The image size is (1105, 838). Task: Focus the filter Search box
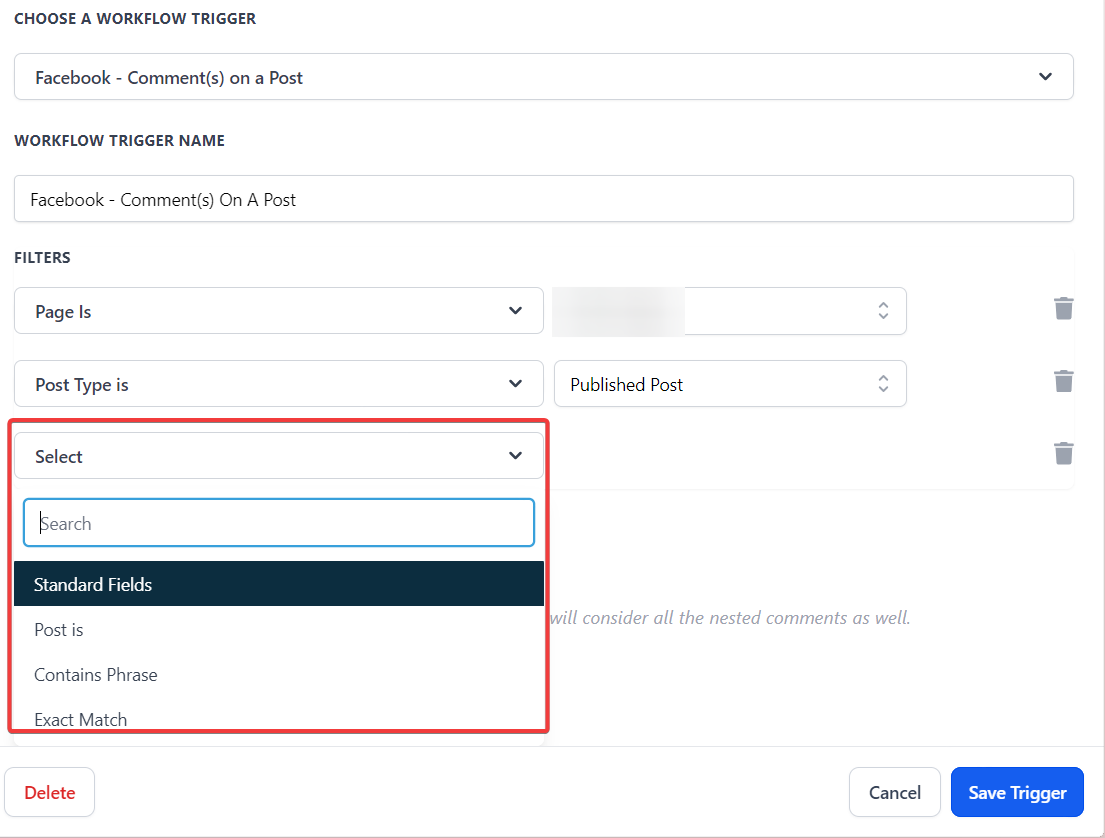pos(279,523)
